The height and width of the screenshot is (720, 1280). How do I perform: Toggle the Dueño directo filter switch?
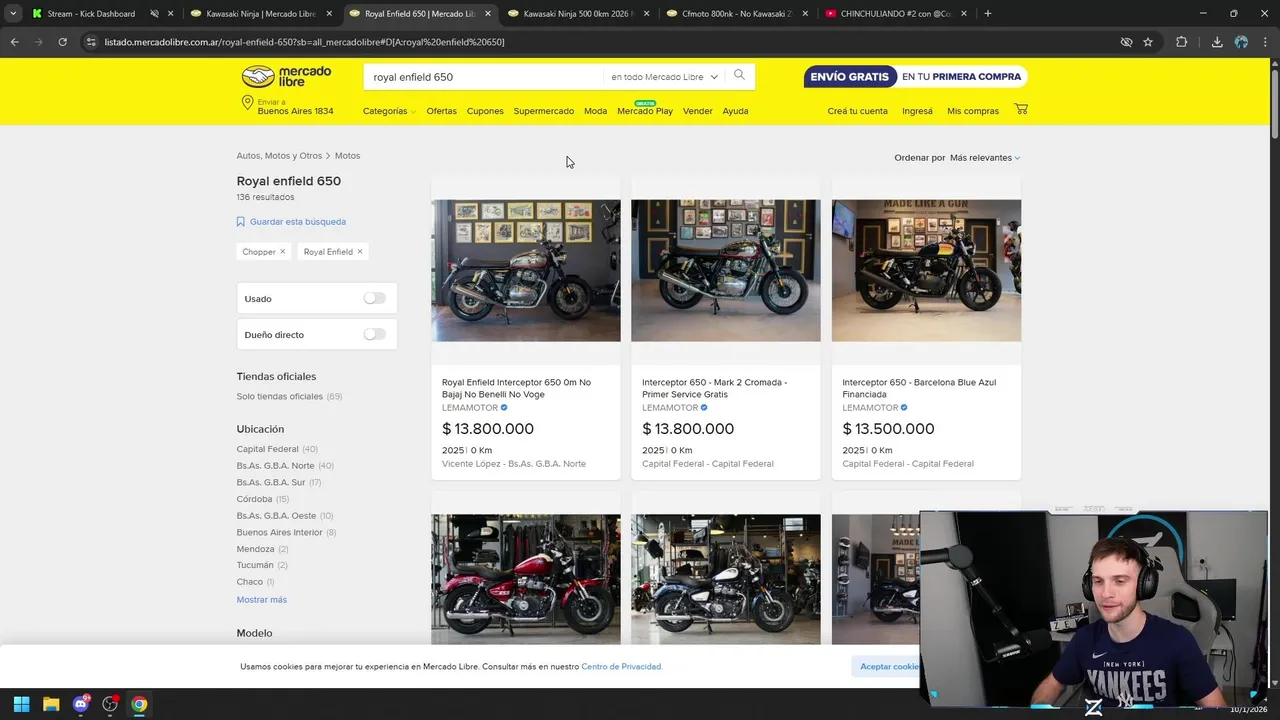point(374,334)
